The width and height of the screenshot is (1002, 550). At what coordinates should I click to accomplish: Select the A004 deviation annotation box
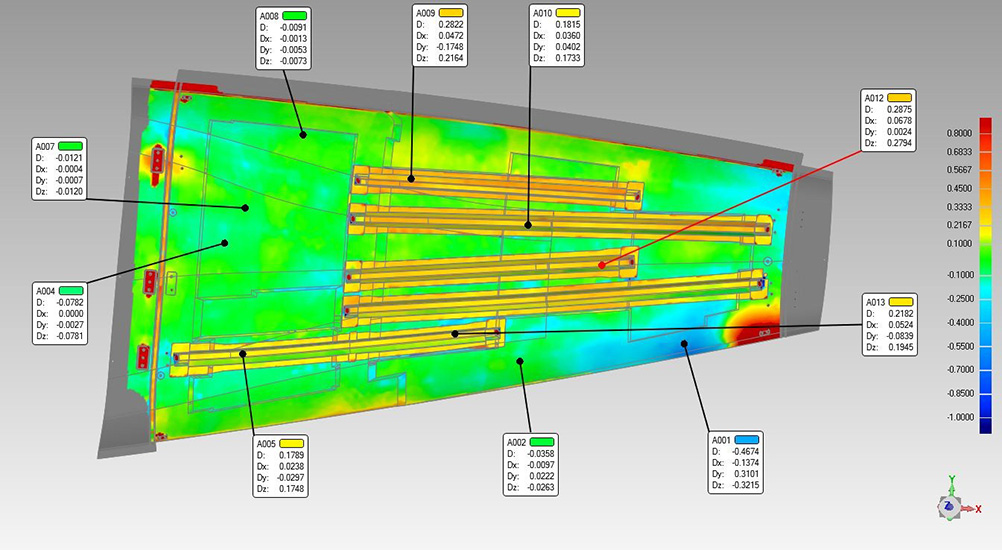(61, 310)
